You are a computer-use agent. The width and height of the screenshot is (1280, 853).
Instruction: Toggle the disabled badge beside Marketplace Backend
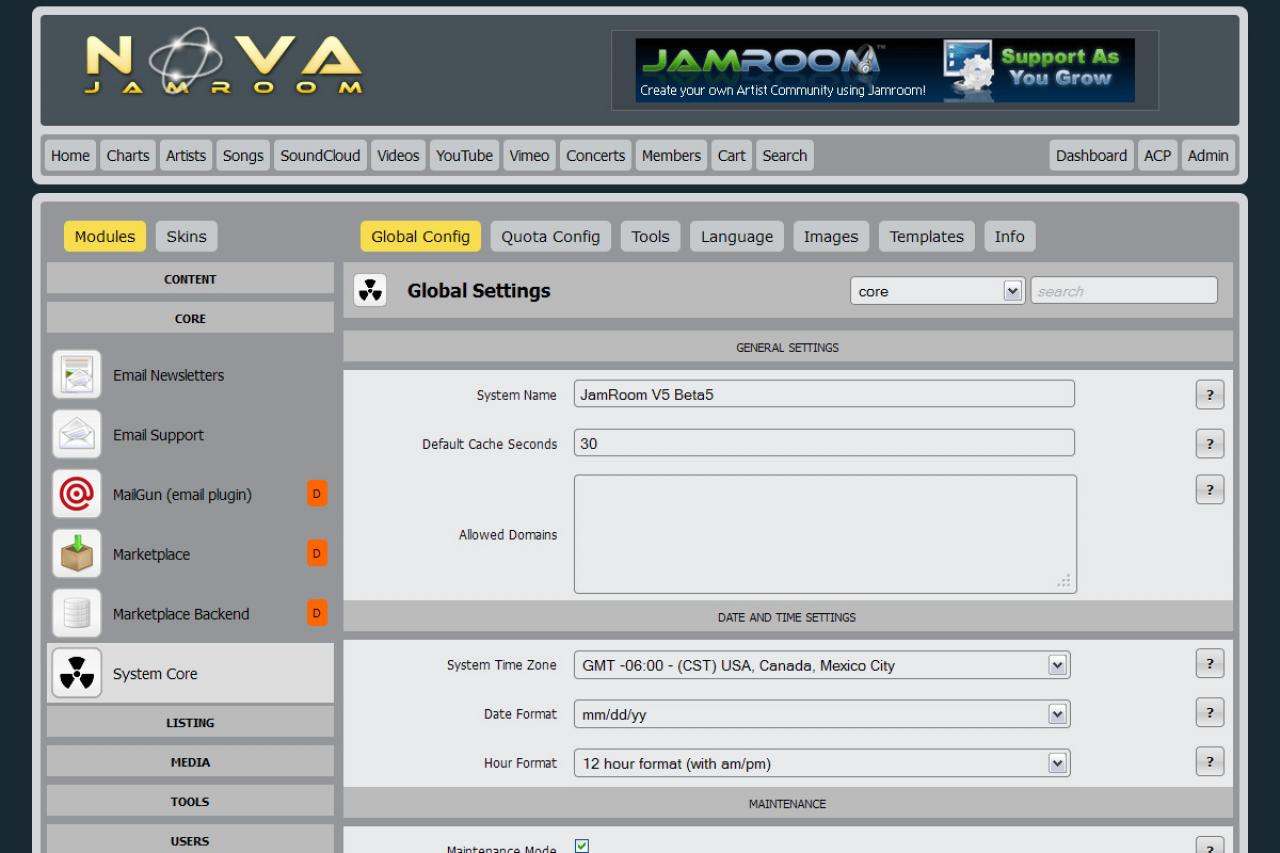(x=317, y=613)
